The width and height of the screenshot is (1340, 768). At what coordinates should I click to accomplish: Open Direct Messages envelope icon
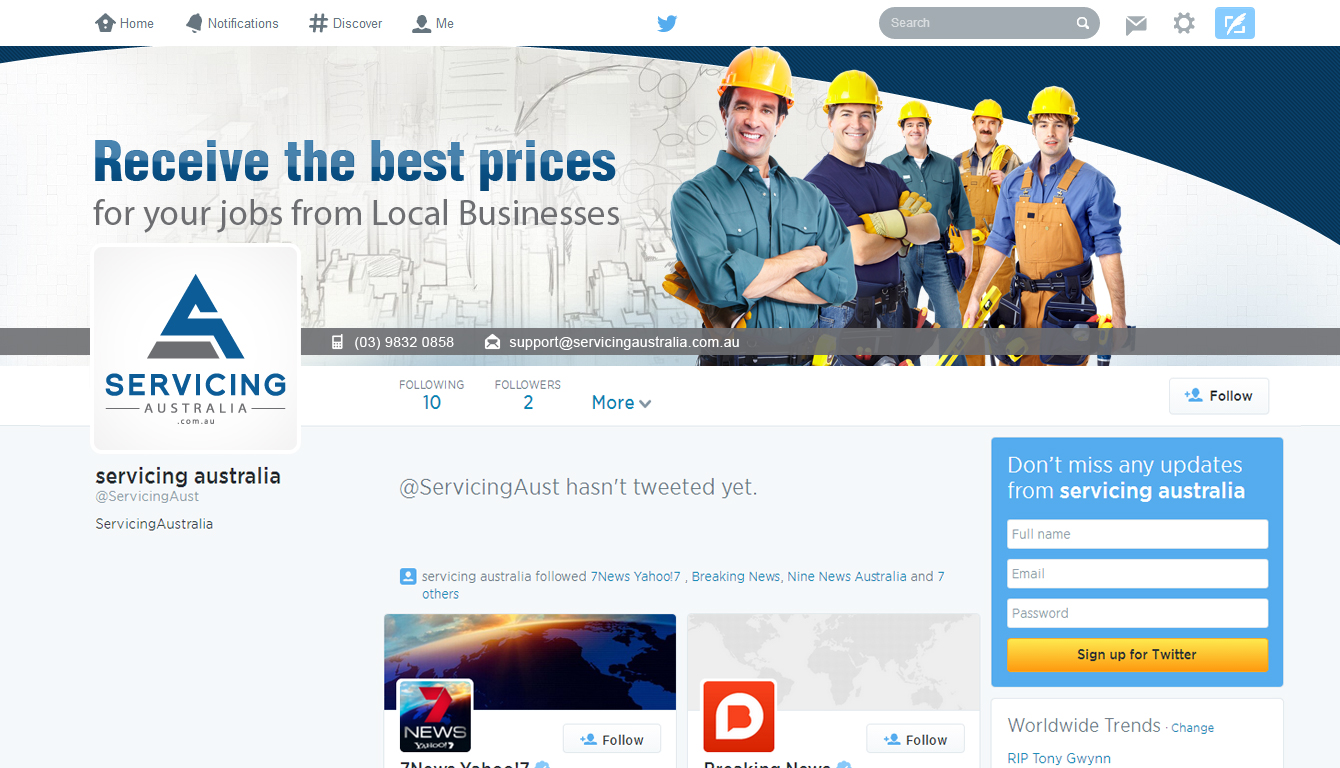coord(1135,23)
